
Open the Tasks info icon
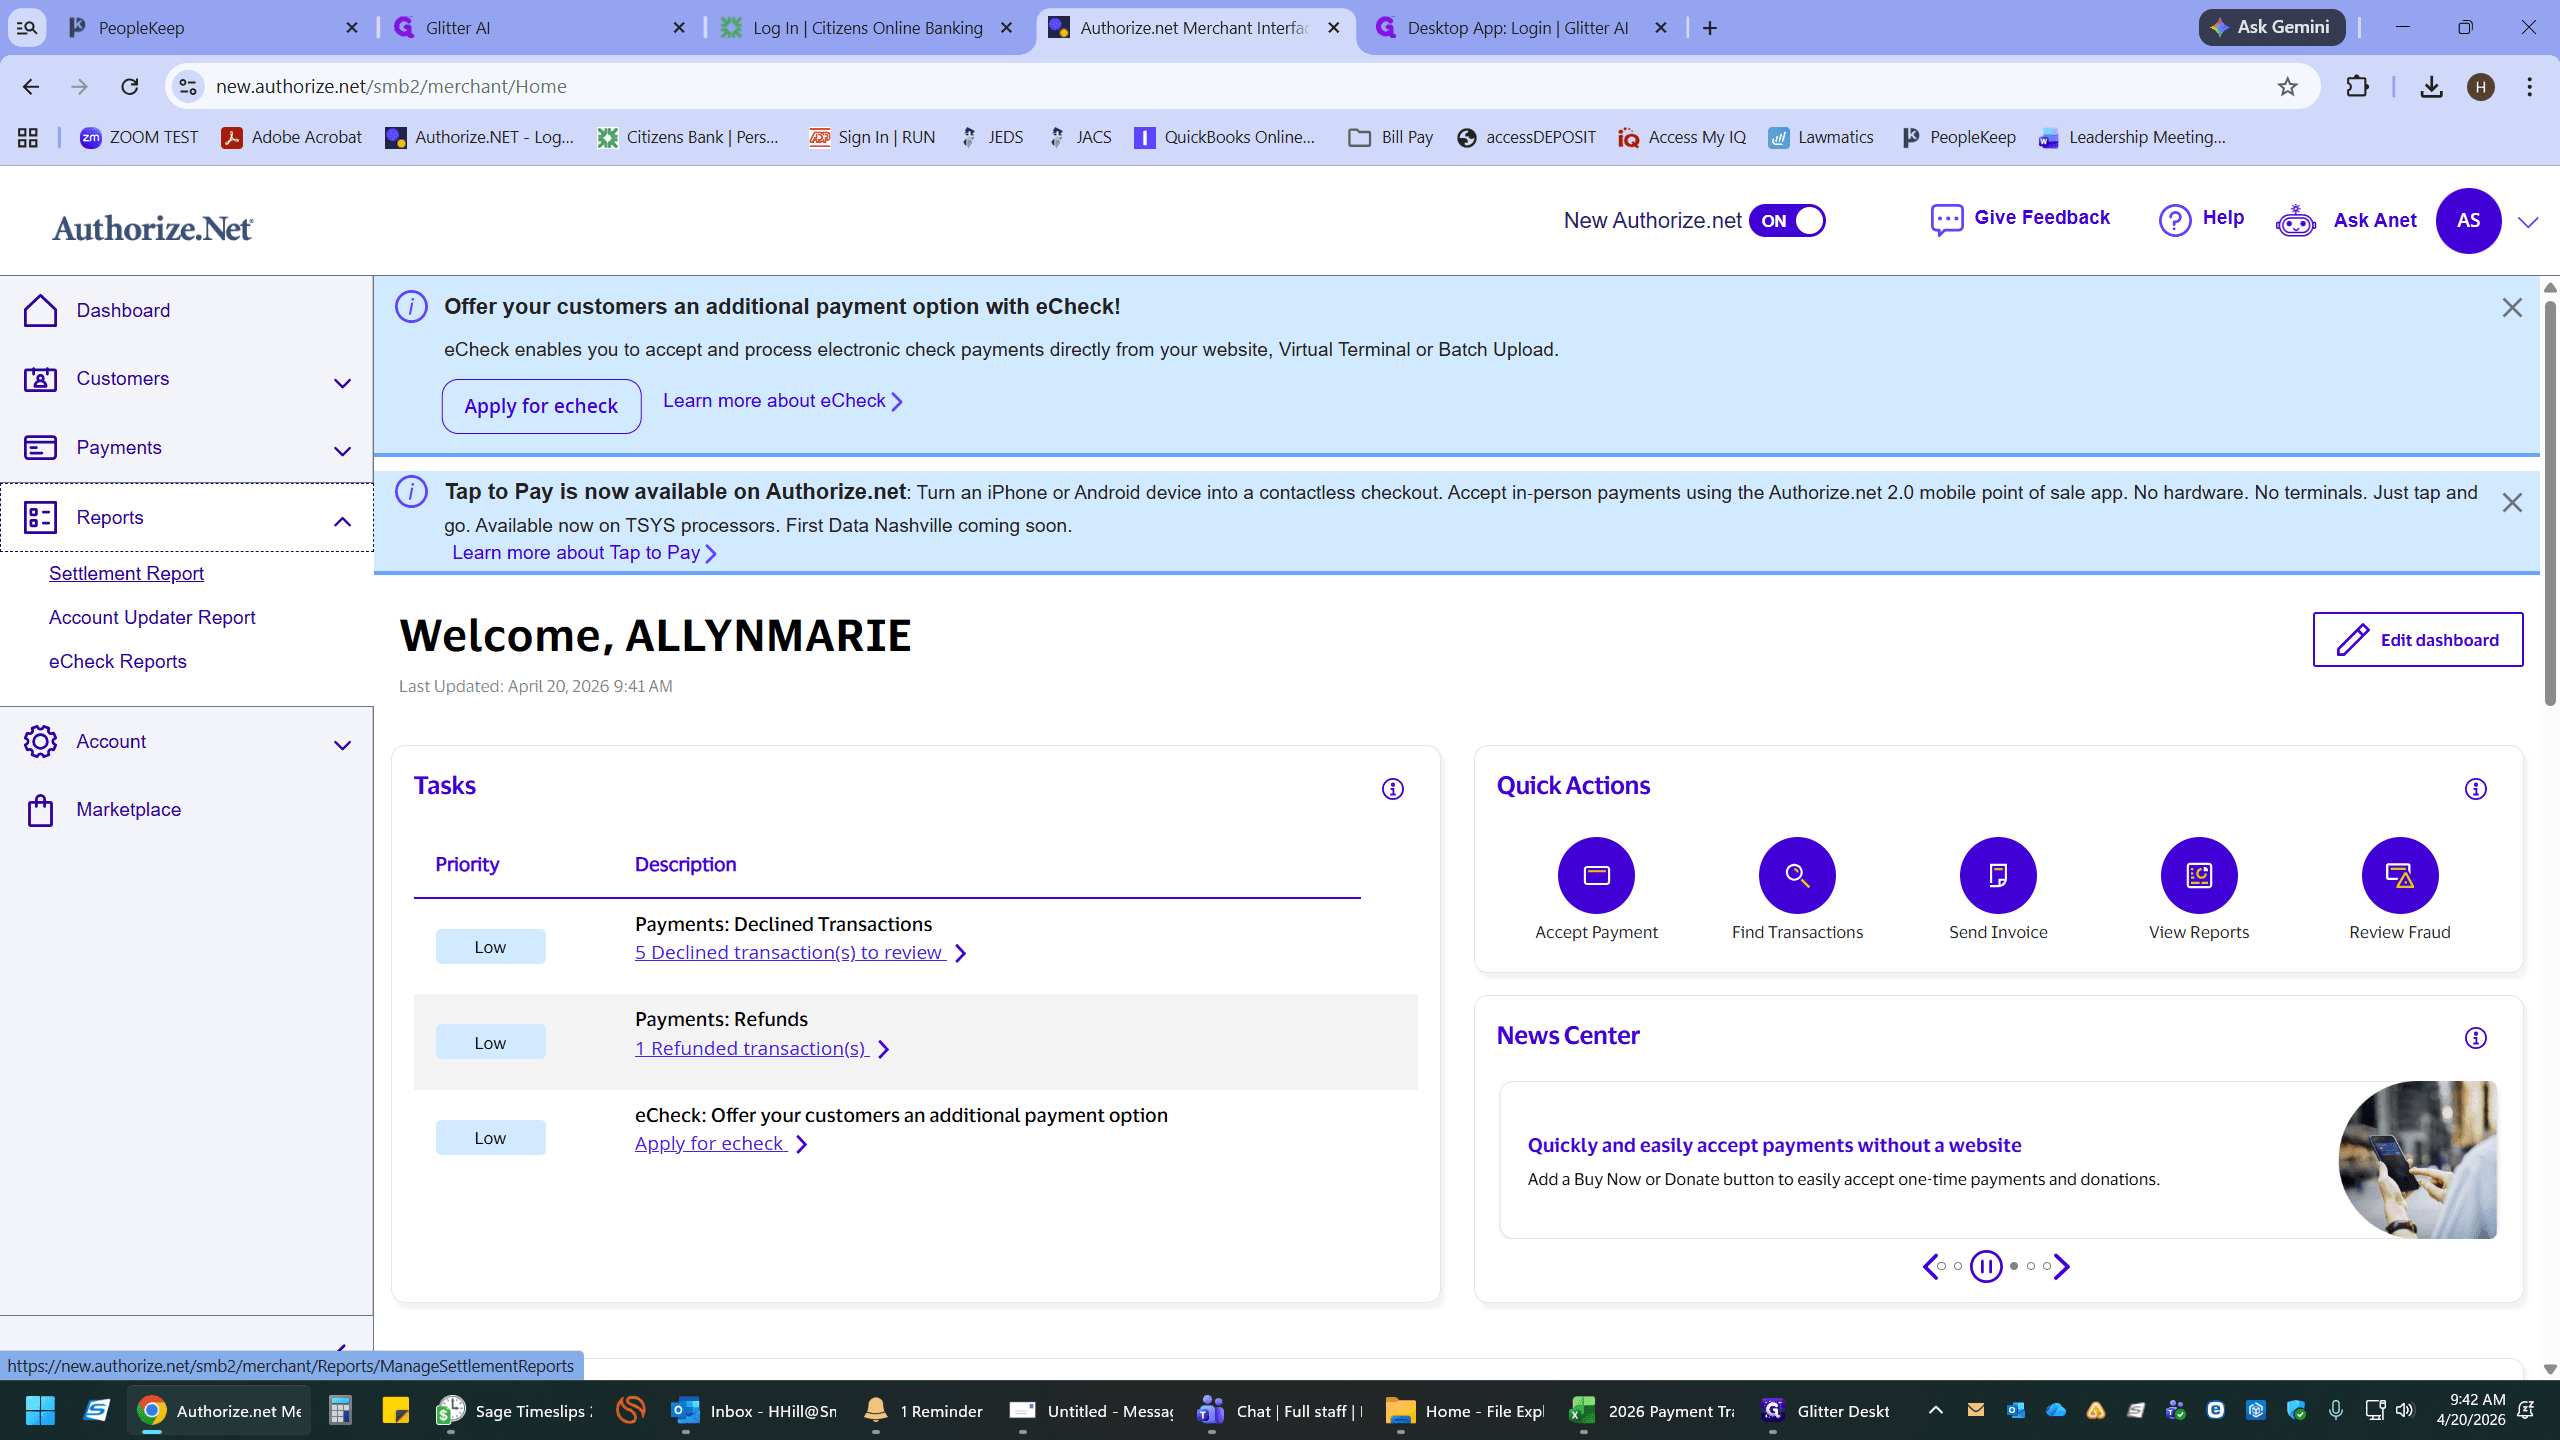1393,789
